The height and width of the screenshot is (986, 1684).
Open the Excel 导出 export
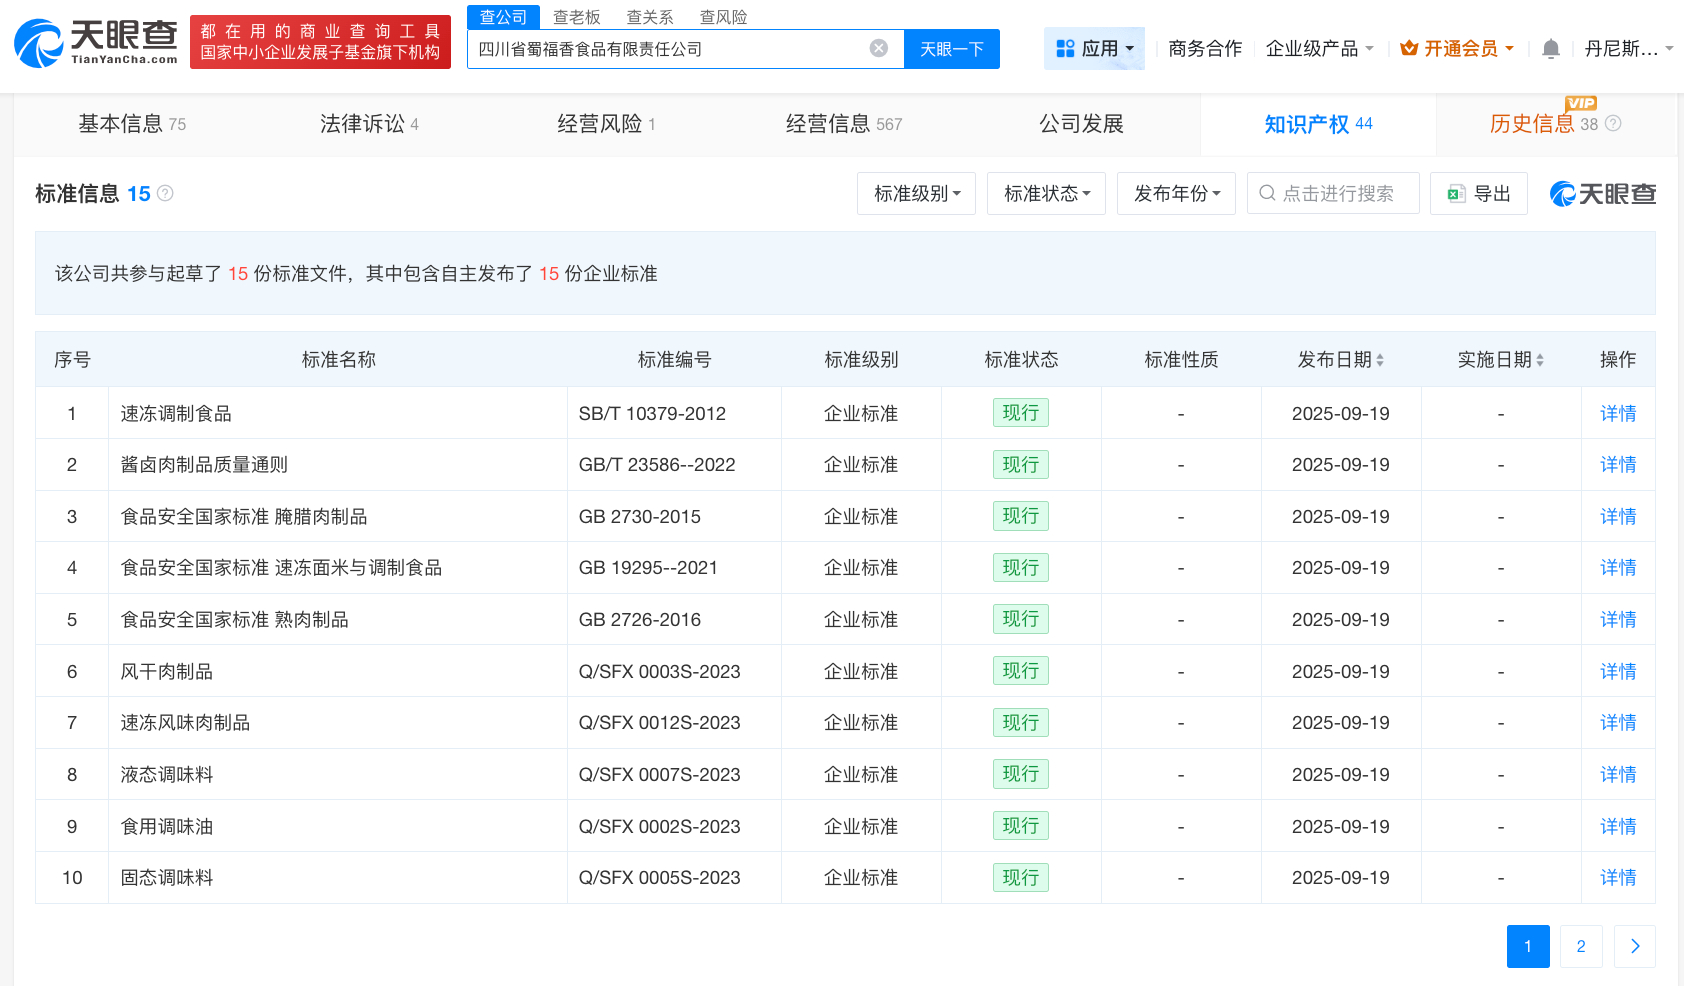pyautogui.click(x=1478, y=193)
